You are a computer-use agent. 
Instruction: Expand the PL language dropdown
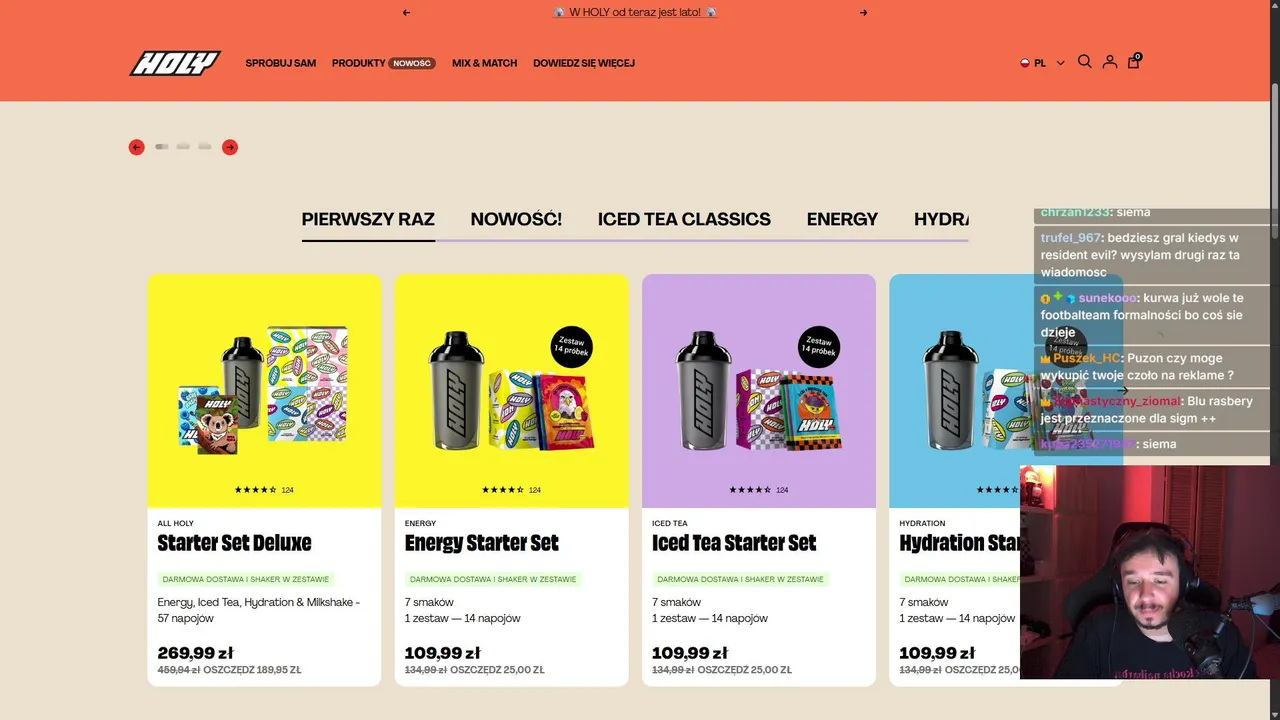pos(1042,63)
